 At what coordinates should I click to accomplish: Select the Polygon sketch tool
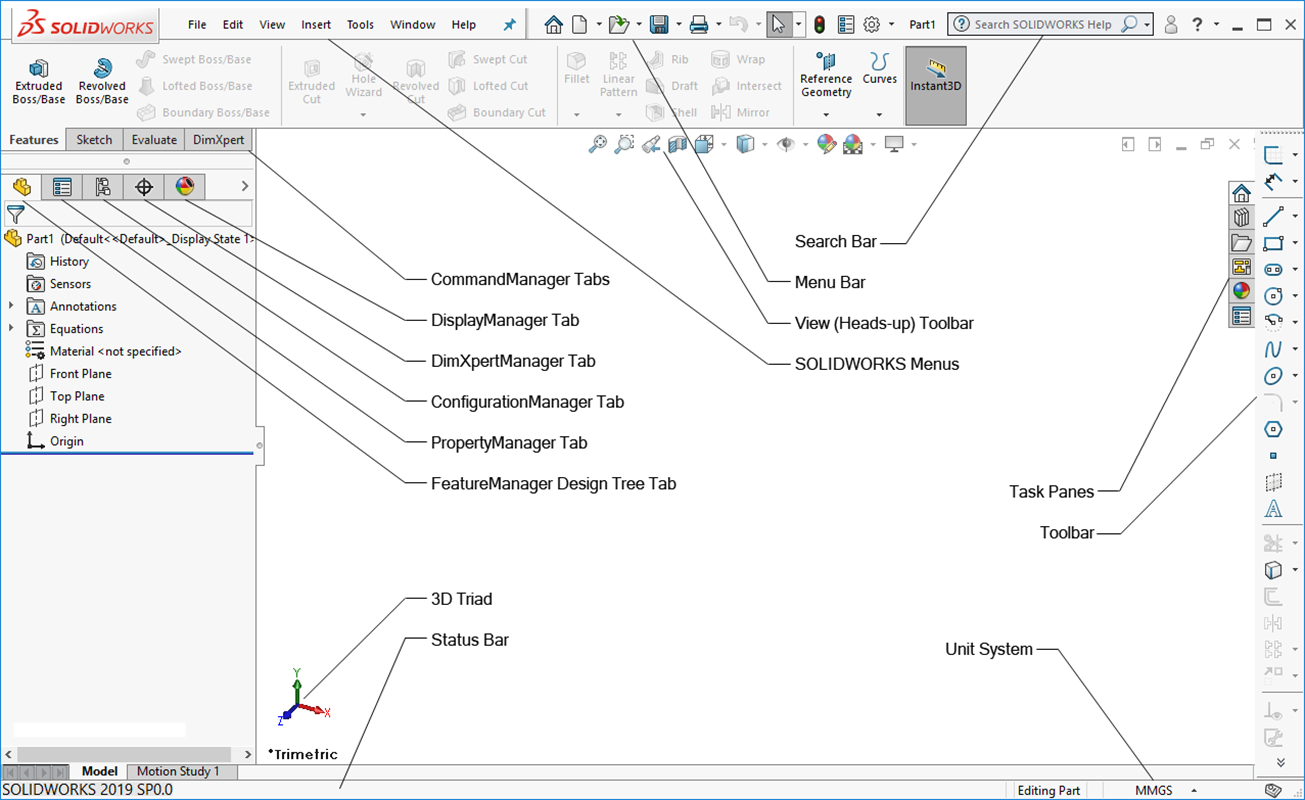[x=1273, y=429]
